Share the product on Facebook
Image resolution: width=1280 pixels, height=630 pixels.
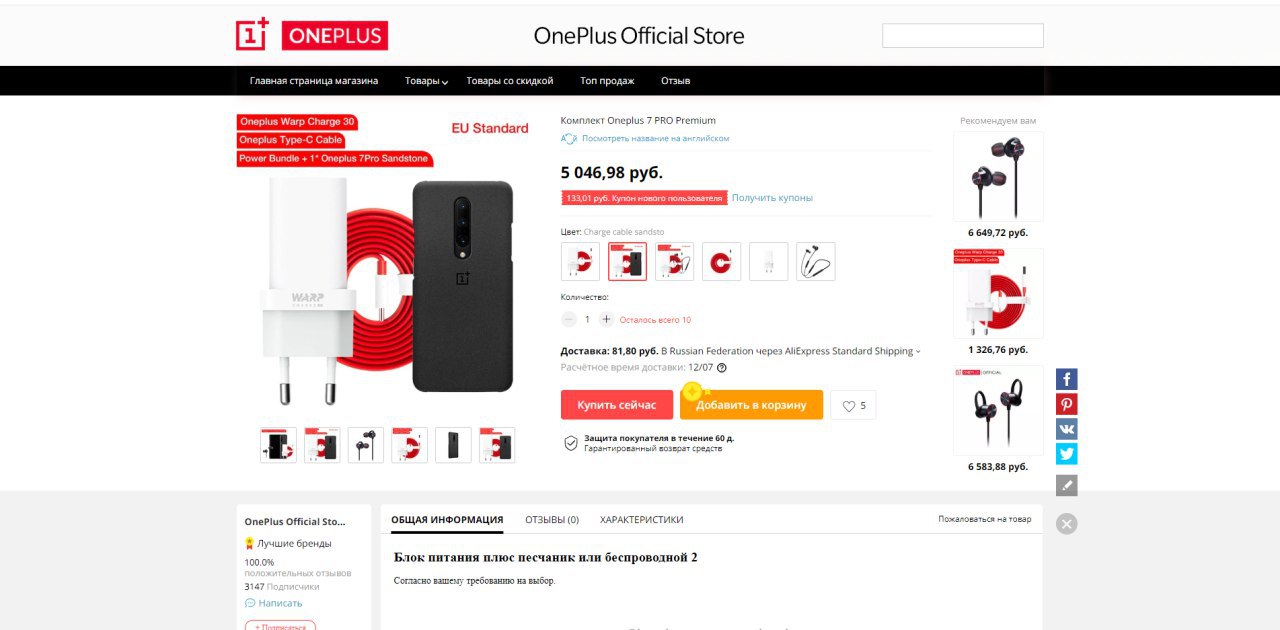(x=1067, y=379)
